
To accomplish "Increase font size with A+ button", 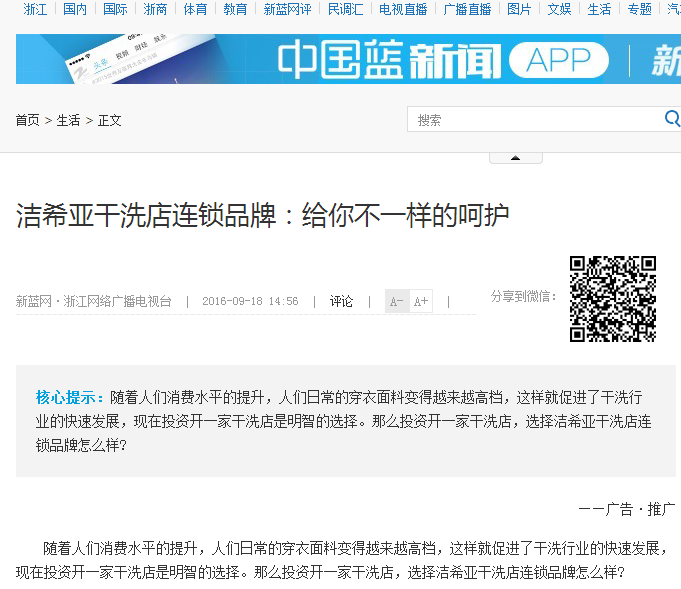I will pos(421,301).
